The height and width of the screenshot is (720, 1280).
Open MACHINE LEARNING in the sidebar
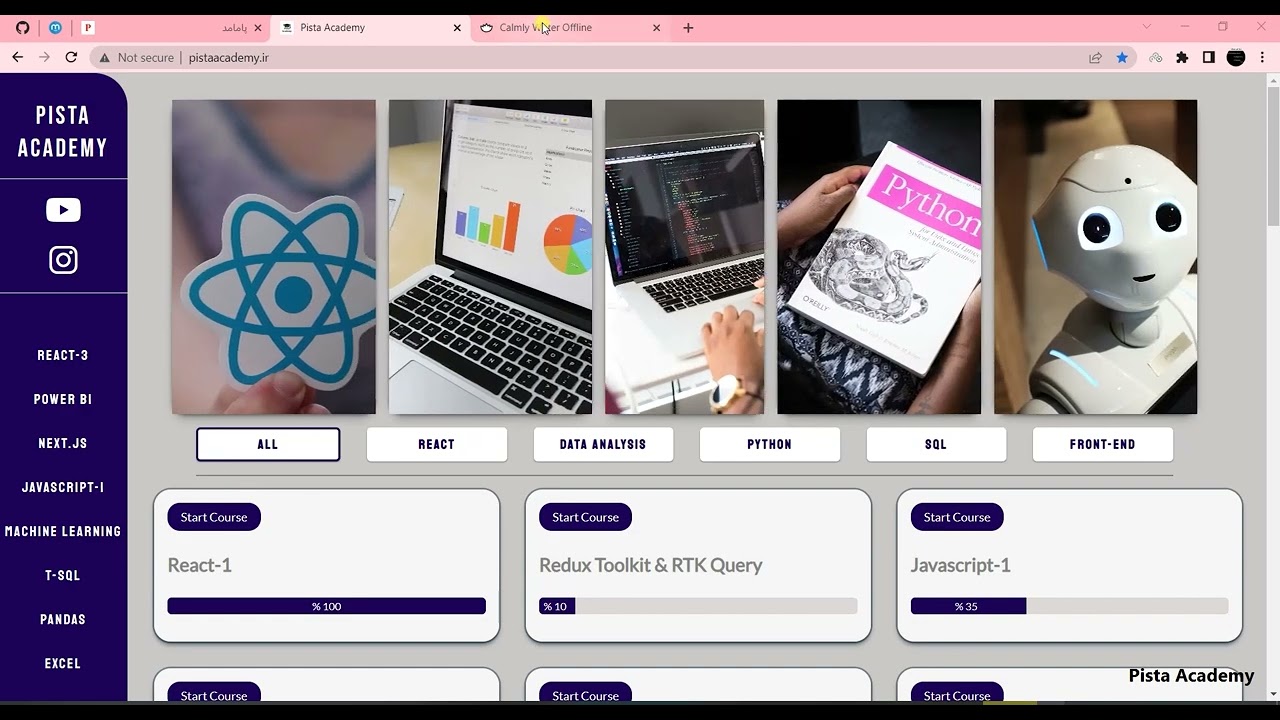(x=63, y=531)
